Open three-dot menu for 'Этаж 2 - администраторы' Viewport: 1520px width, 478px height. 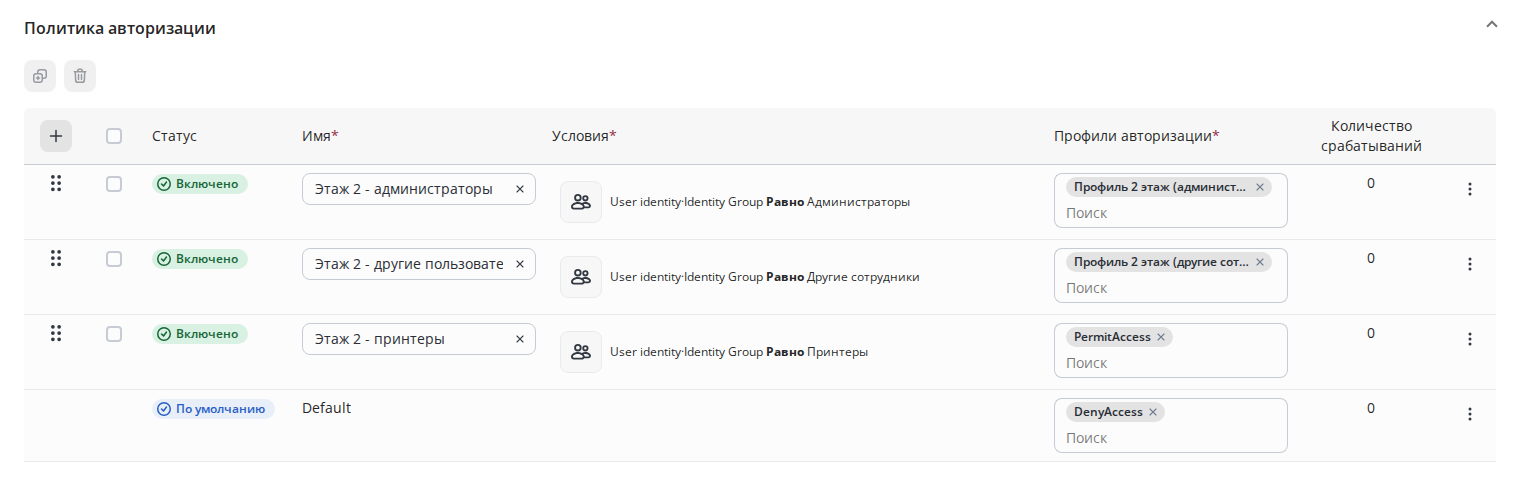(1470, 189)
